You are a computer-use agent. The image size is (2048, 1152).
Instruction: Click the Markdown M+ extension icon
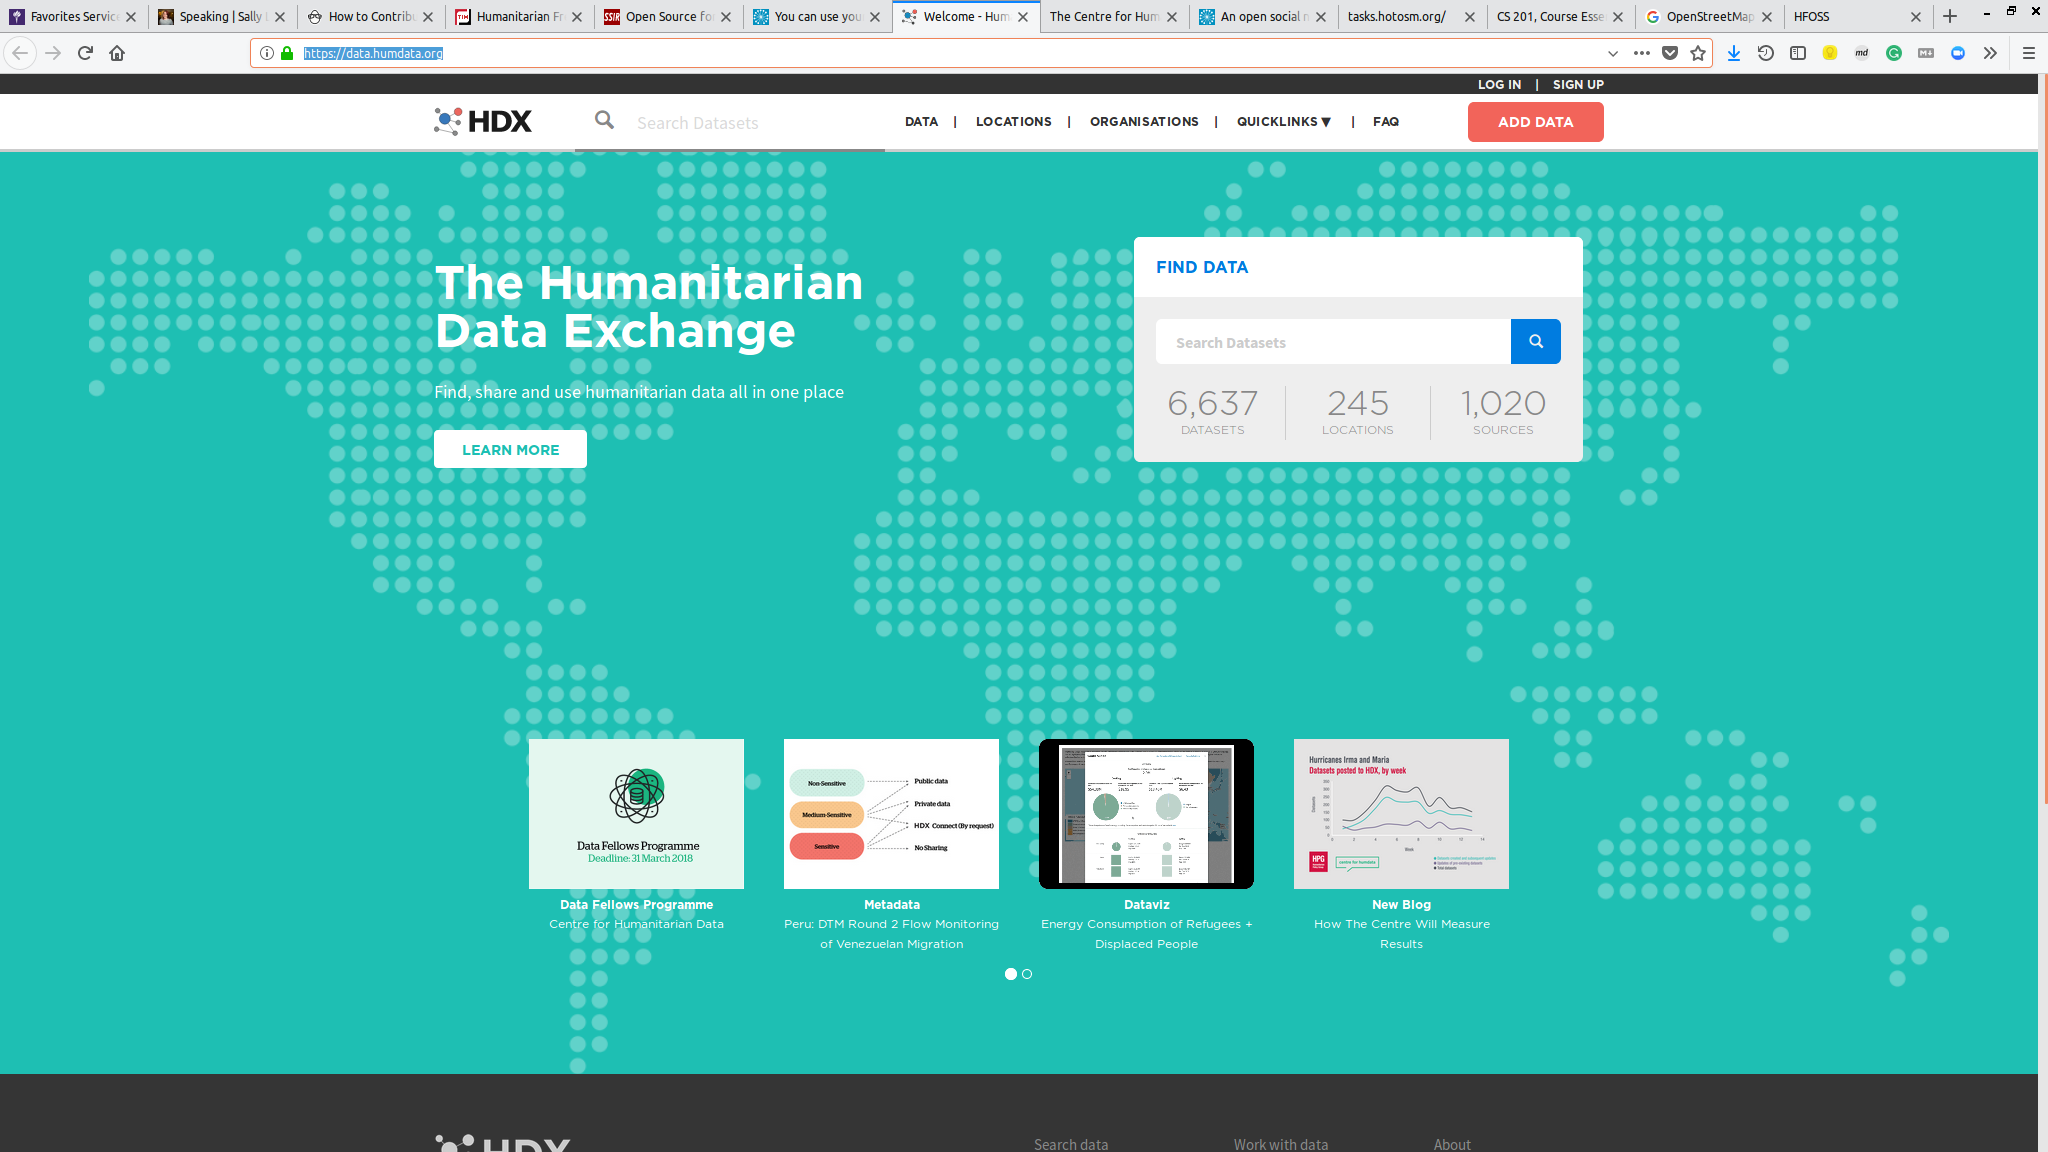1926,53
